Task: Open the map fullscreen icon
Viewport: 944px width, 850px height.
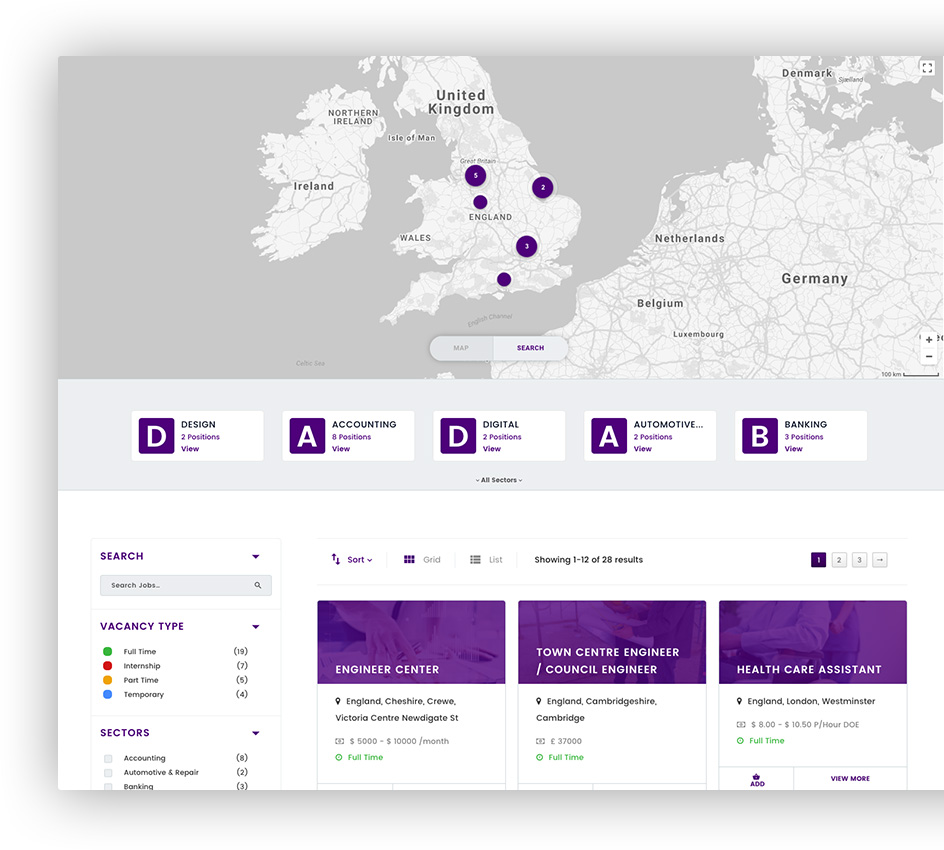Action: 927,67
